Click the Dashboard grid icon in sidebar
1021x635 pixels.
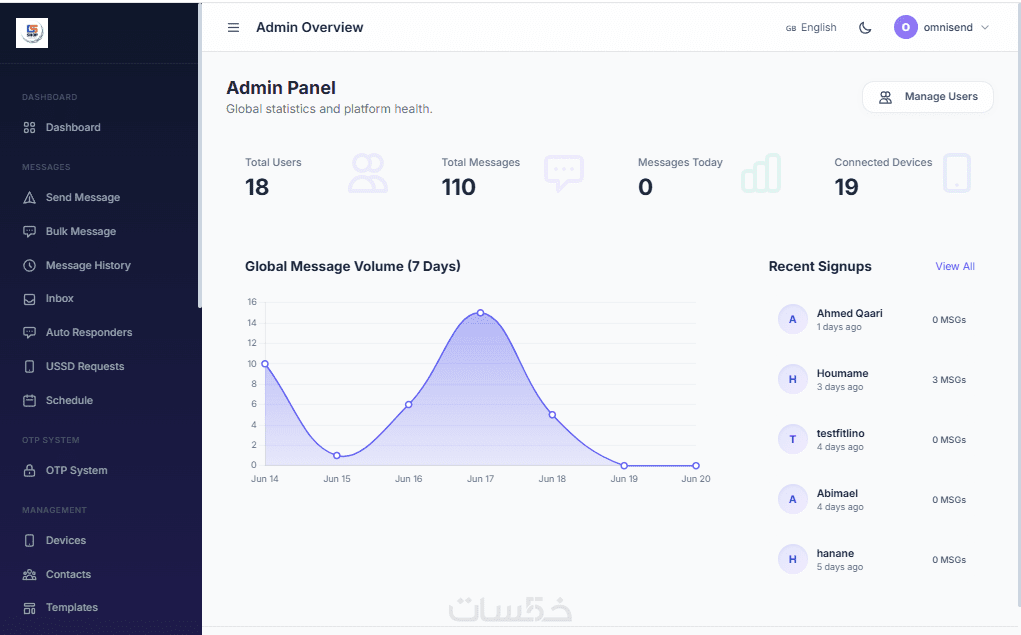[x=29, y=128]
